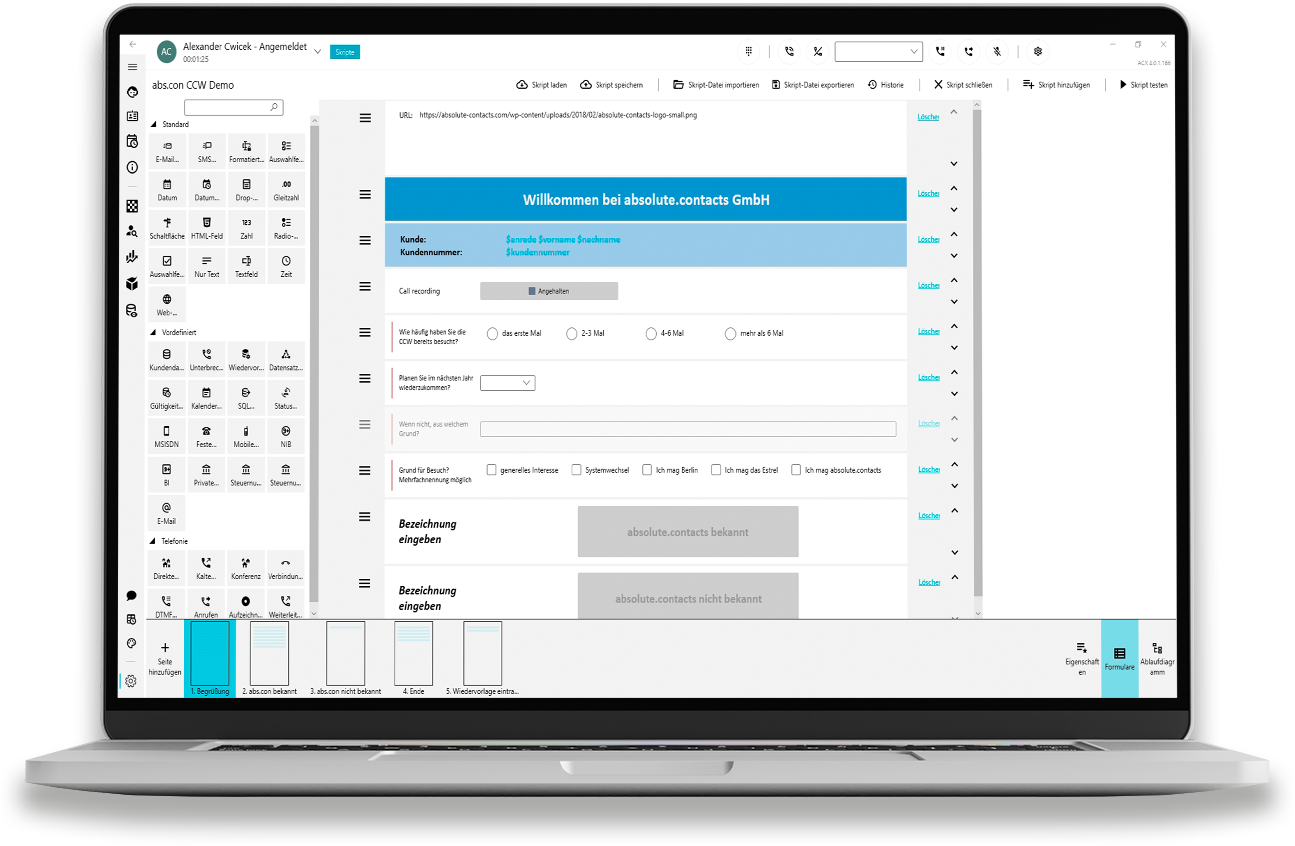Select the HTML-Feld element tile

[x=207, y=228]
